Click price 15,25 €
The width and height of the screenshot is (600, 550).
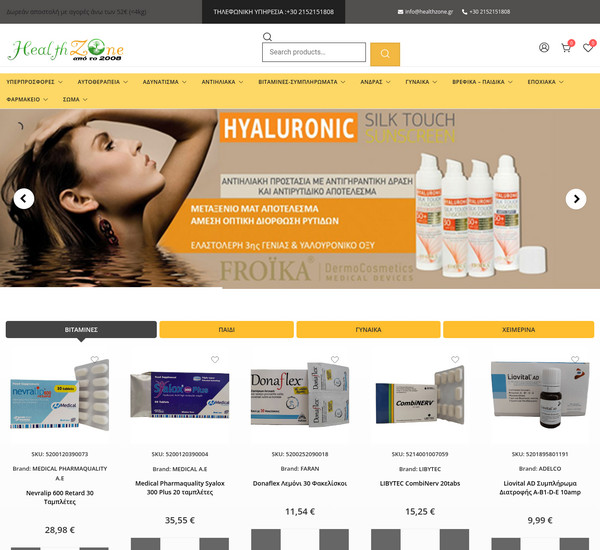tap(420, 512)
